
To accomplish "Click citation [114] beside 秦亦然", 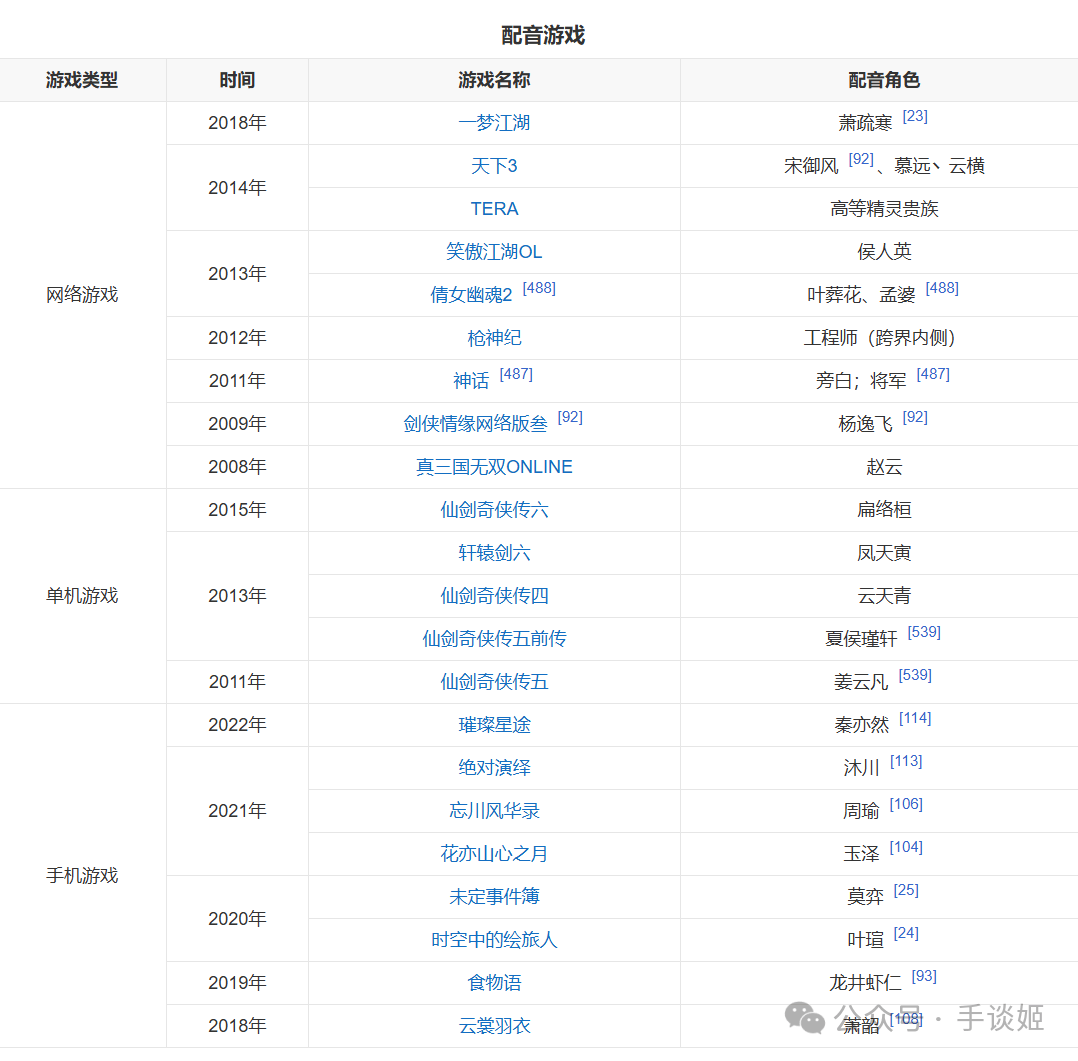I will 915,718.
